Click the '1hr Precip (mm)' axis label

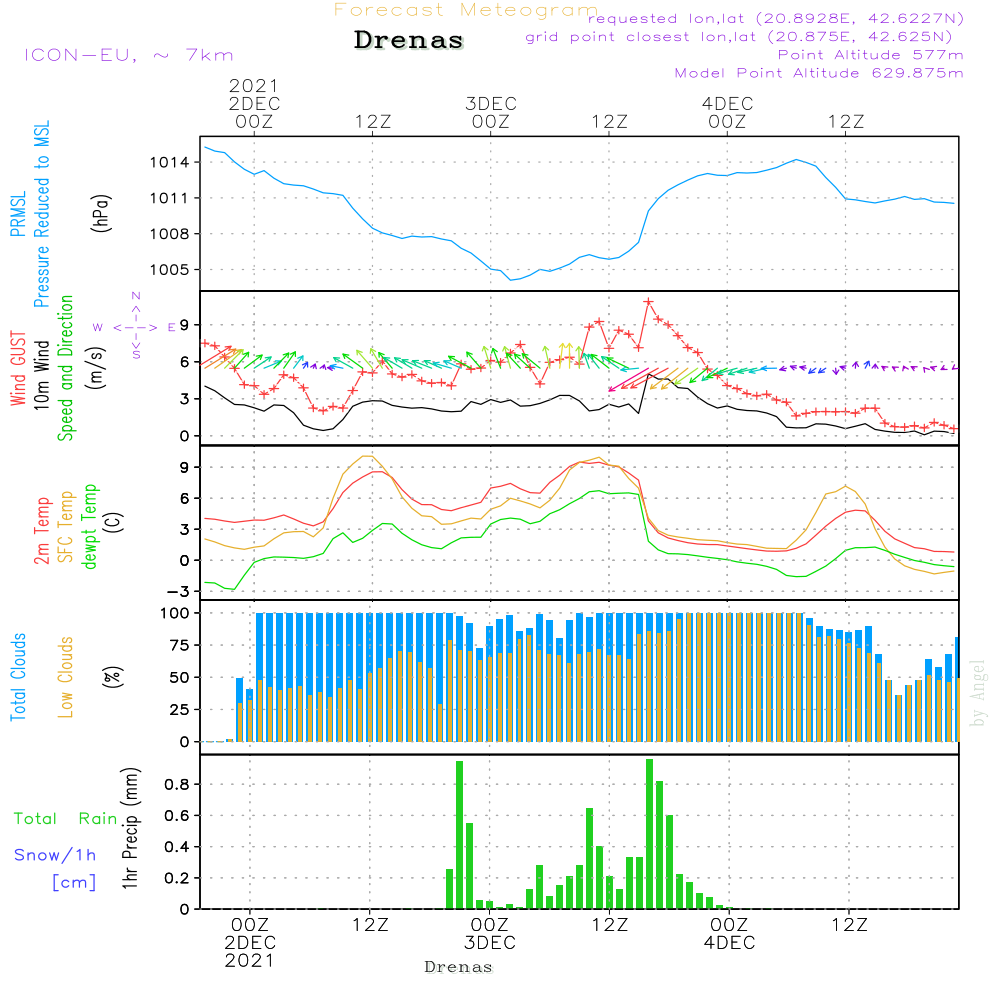129,828
